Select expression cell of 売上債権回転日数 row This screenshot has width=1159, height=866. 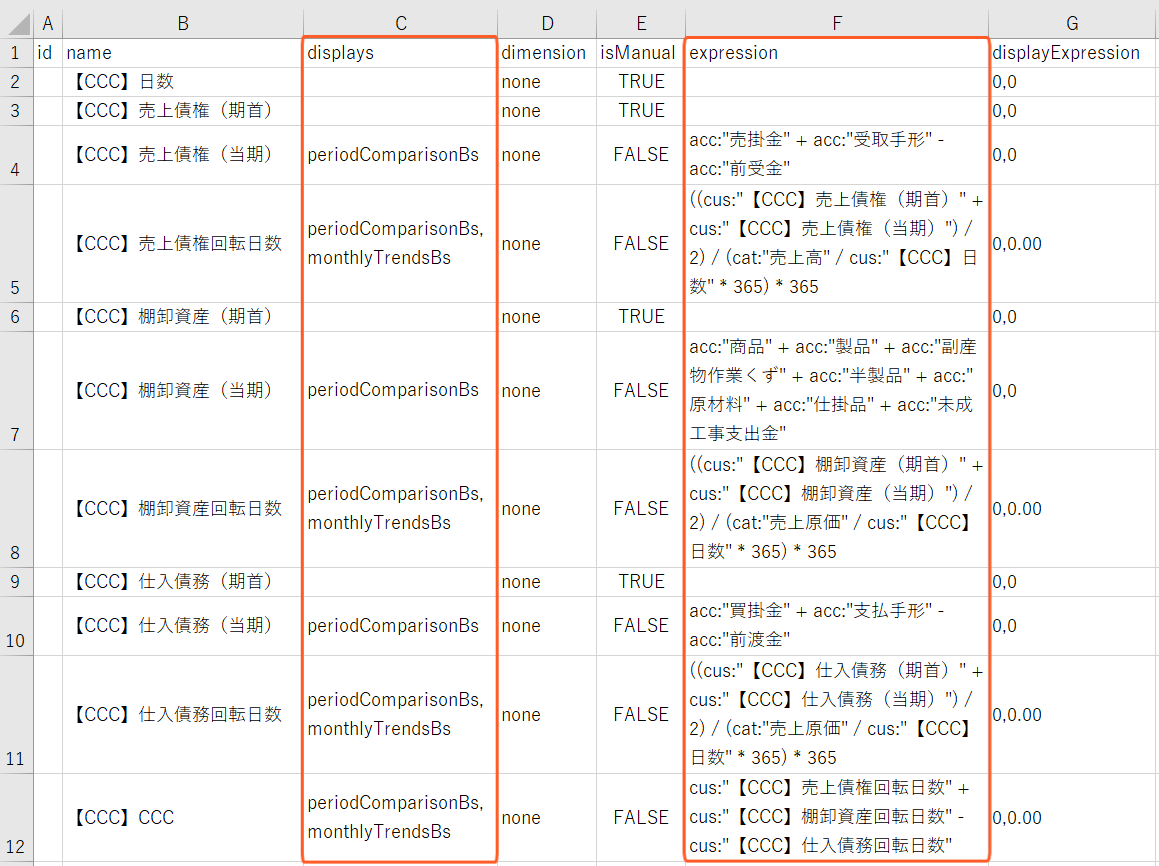click(x=837, y=243)
